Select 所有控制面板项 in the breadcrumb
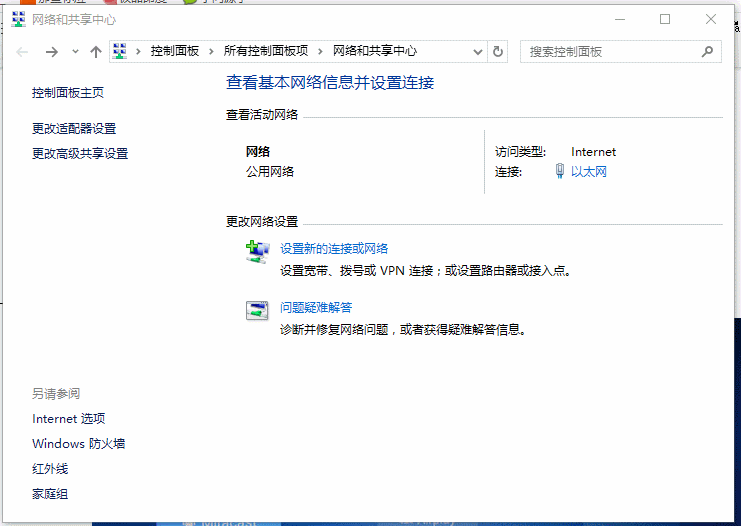Image resolution: width=741 pixels, height=526 pixels. [x=265, y=51]
